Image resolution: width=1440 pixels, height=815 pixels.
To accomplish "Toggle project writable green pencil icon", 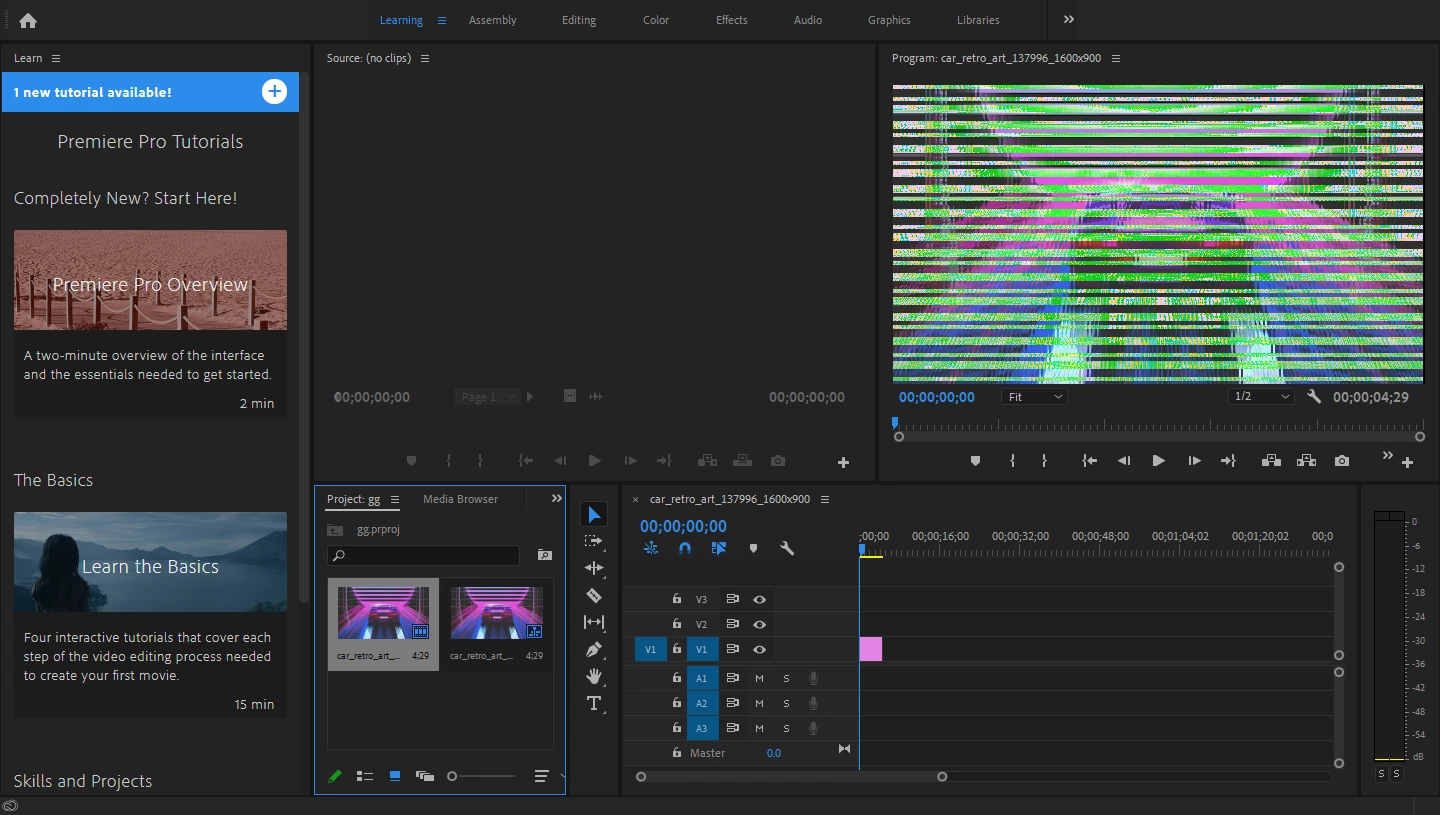I will [335, 776].
